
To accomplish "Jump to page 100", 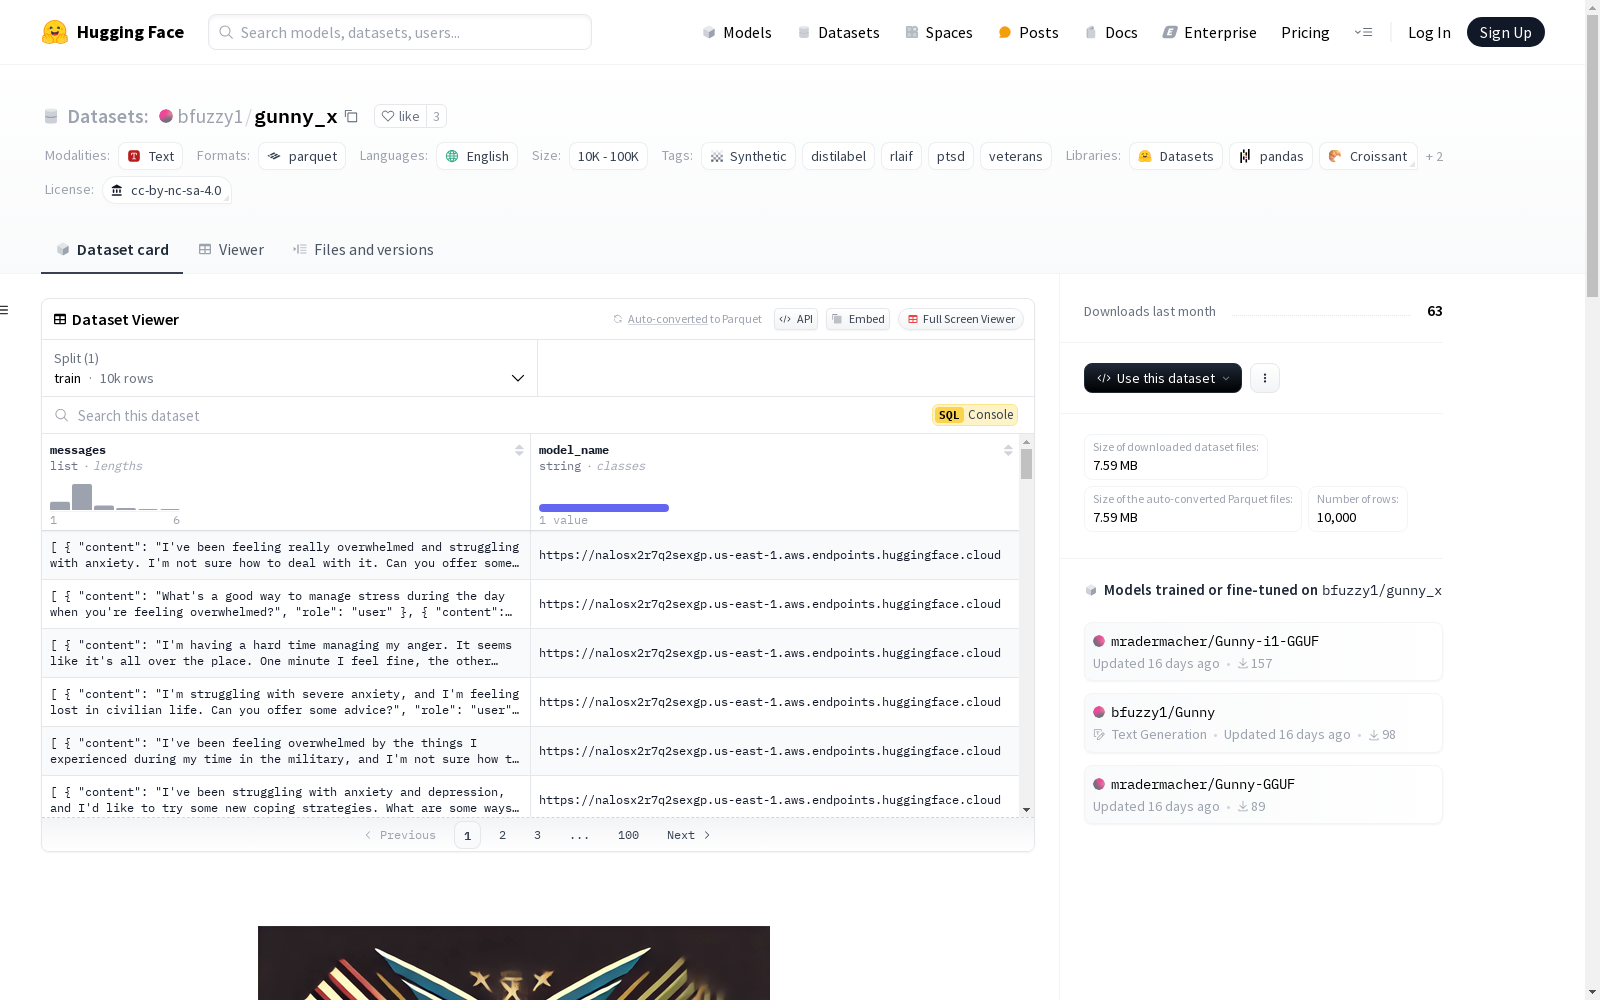I will (x=628, y=835).
